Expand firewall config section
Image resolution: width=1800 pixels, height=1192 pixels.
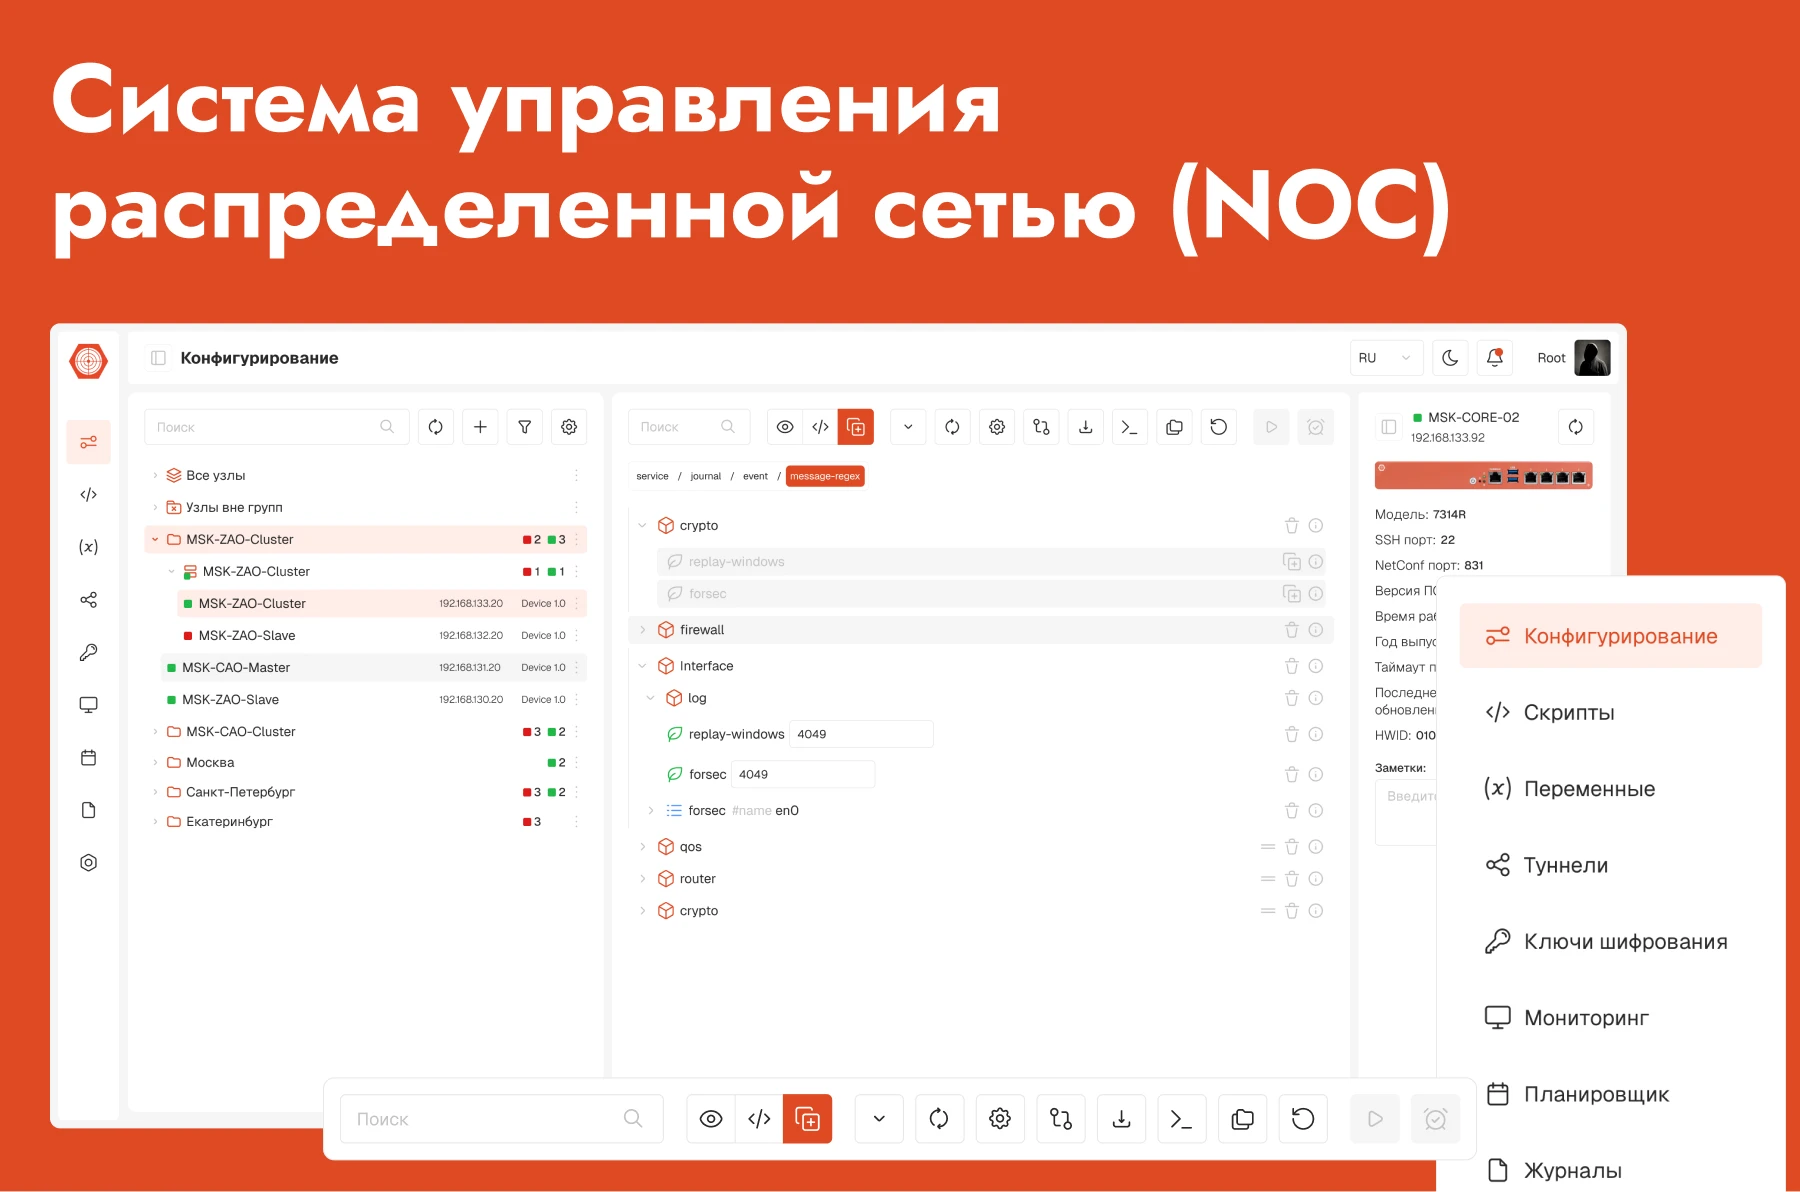642,630
